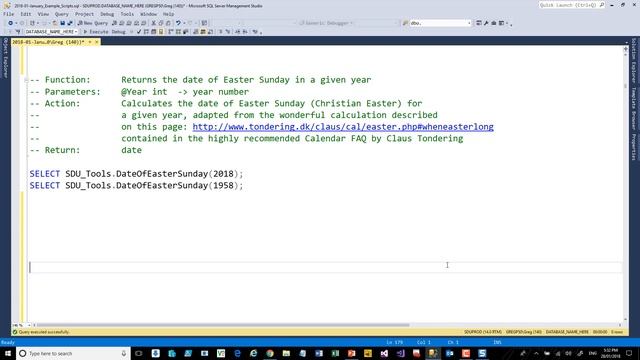Open Google Chrome from the taskbar
Image resolution: width=640 pixels, height=360 pixels.
pos(270,353)
